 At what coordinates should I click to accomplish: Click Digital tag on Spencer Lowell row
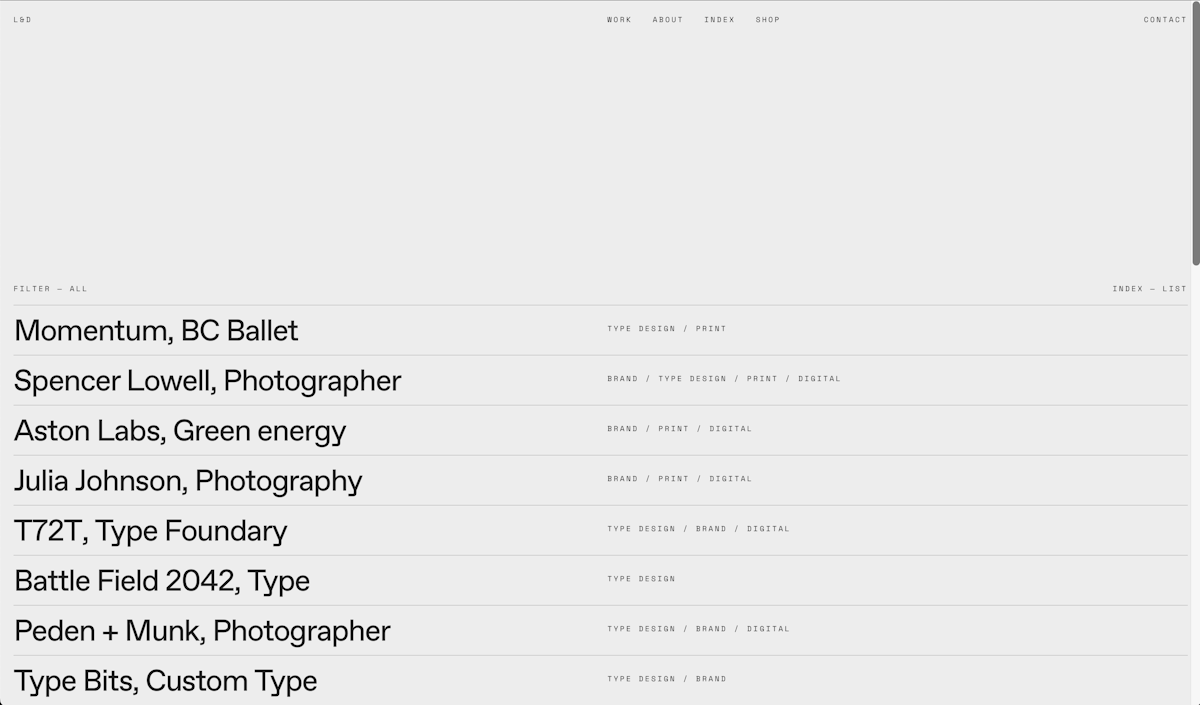(x=819, y=379)
